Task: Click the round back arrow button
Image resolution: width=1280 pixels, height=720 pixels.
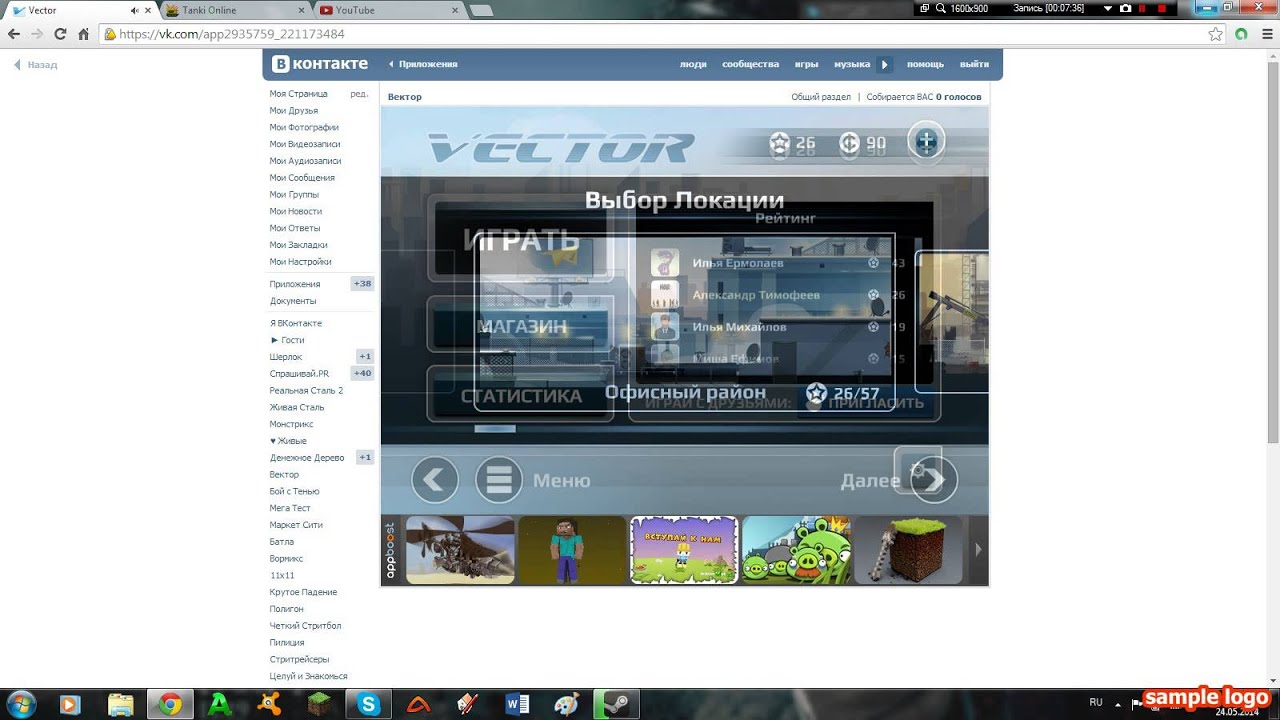Action: pyautogui.click(x=435, y=481)
